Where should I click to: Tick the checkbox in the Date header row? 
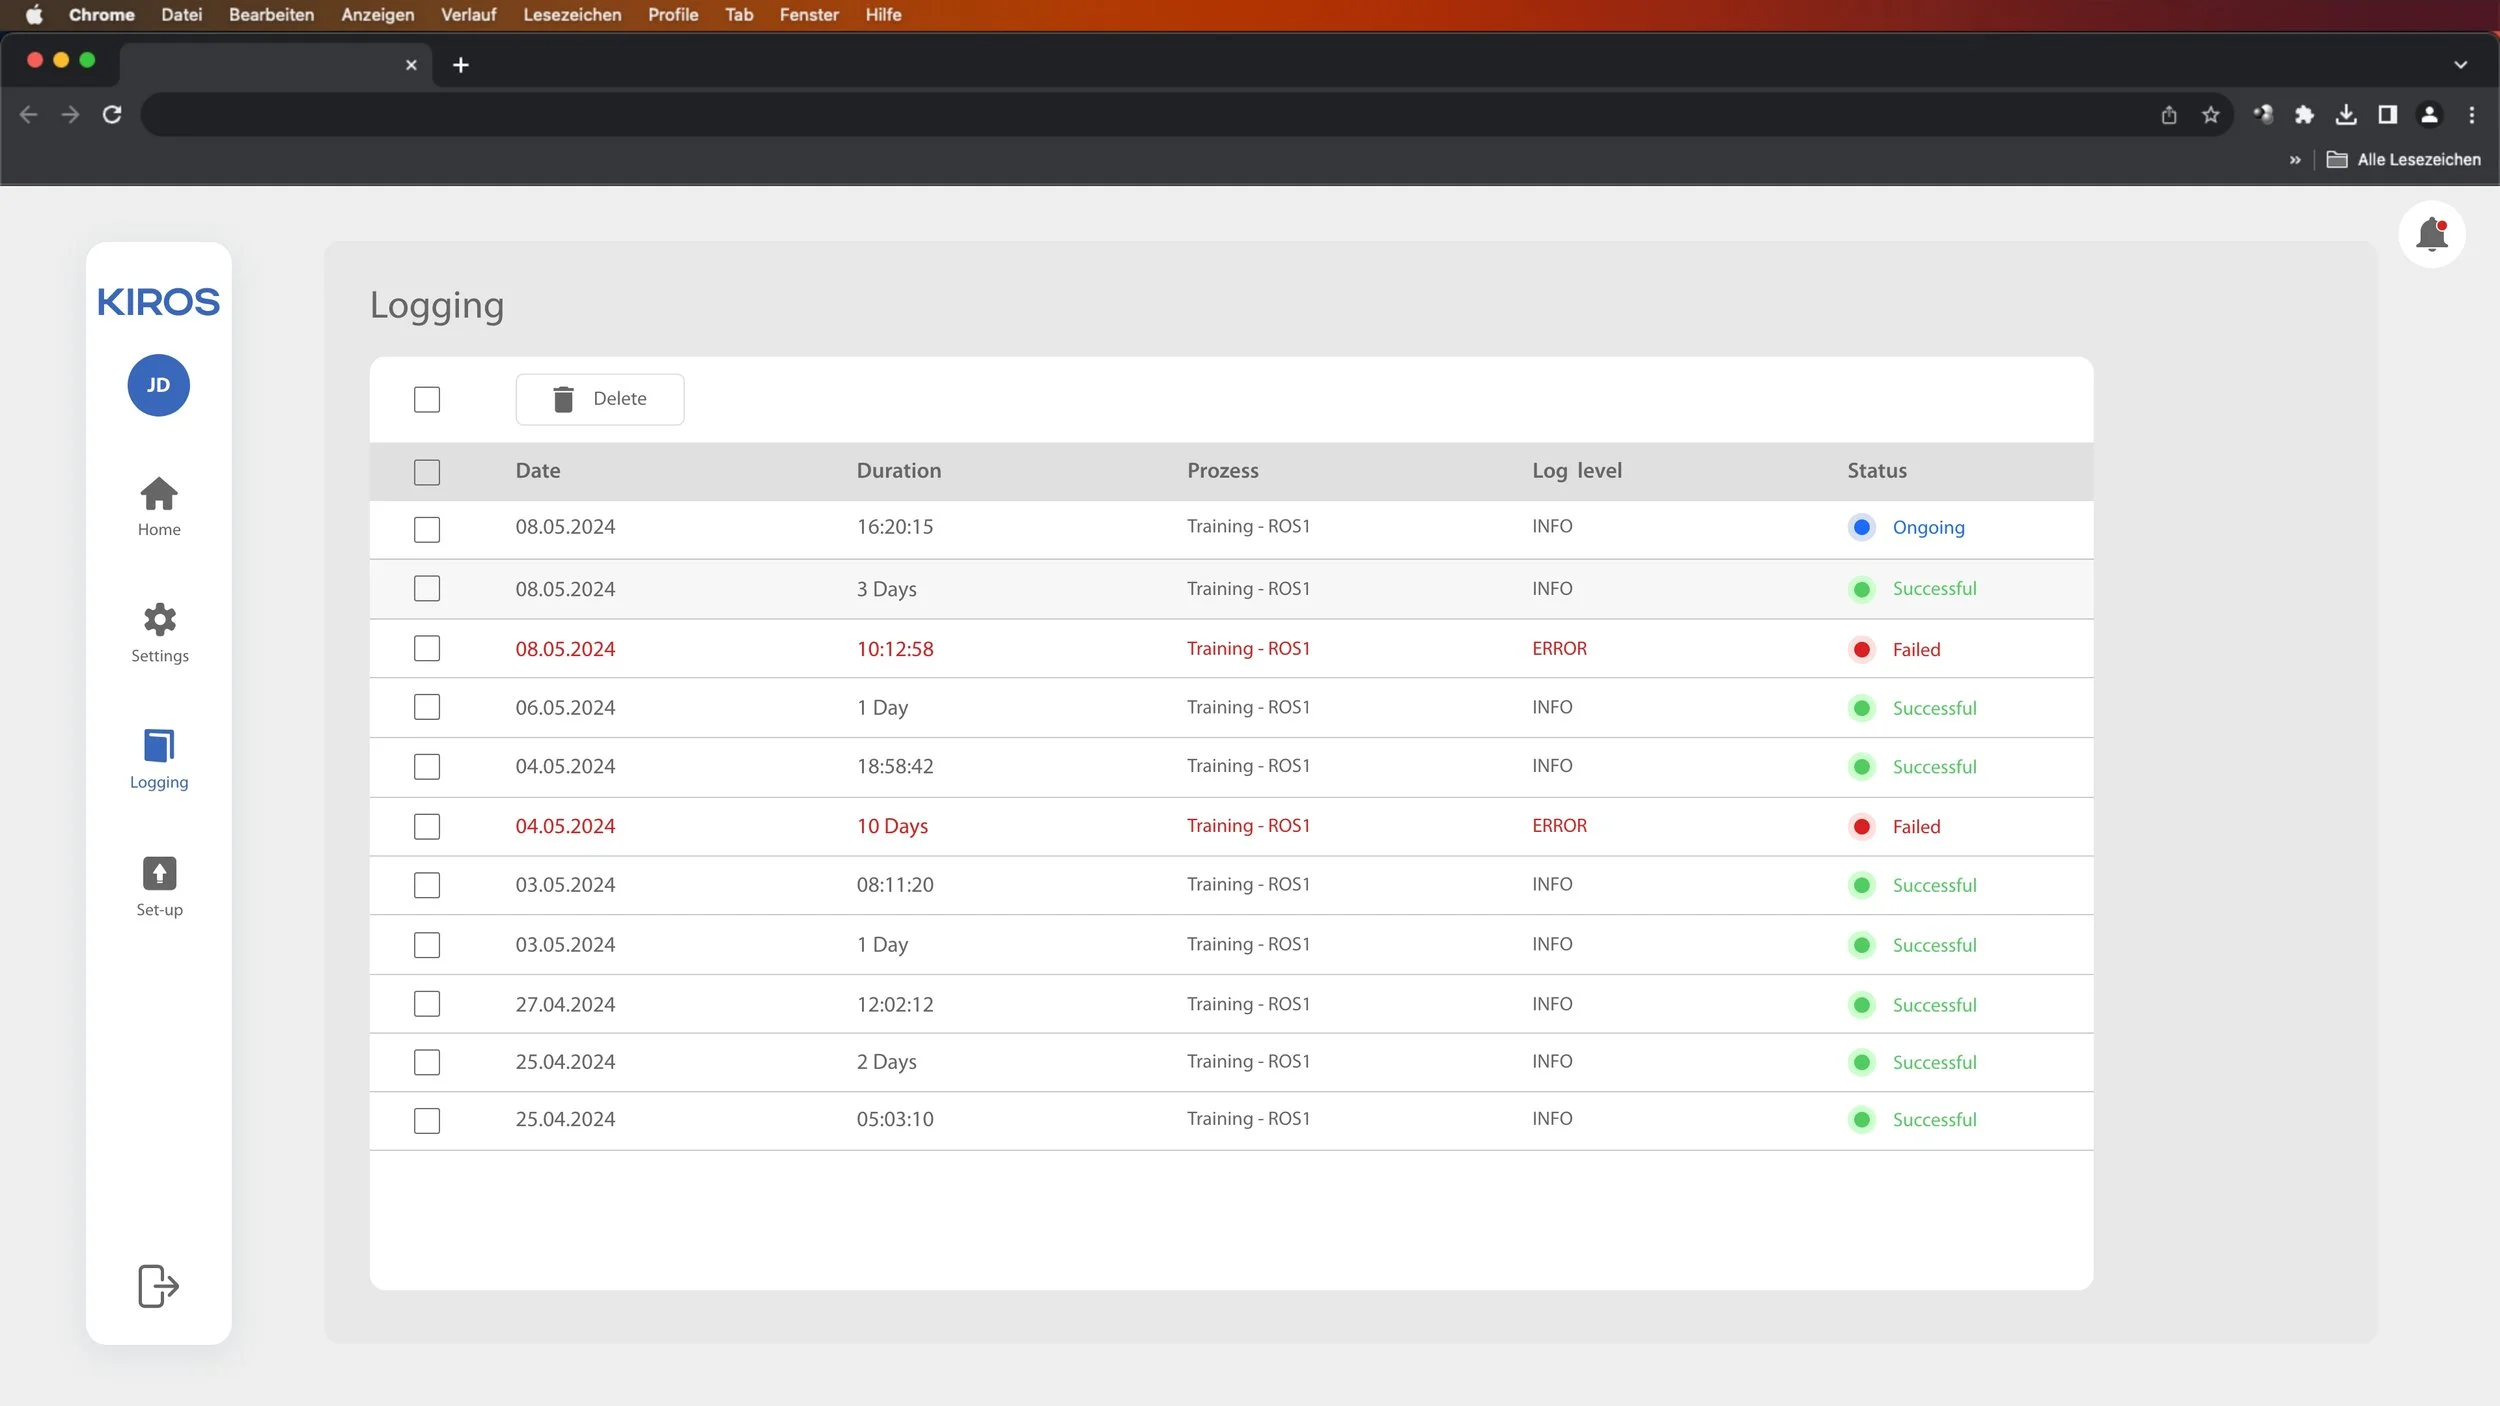pos(427,472)
